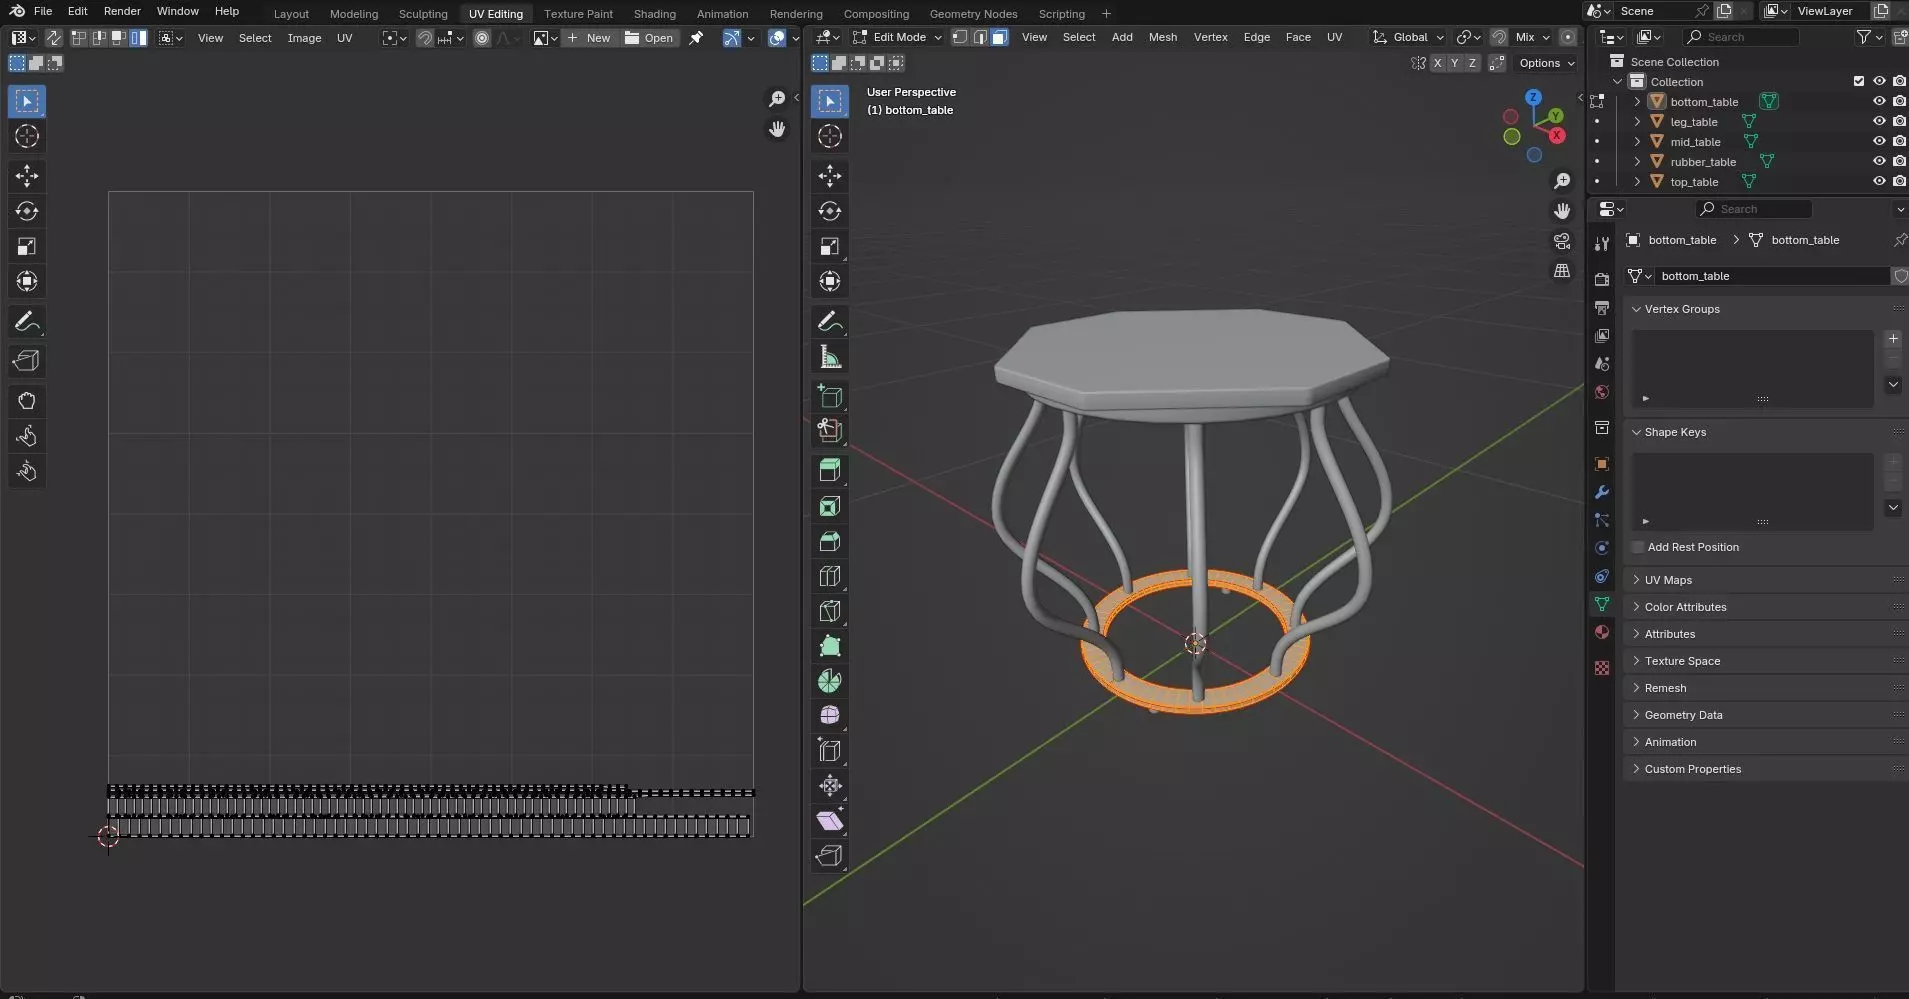Select the Annotate tool in UV editor
This screenshot has height=999, width=1909.
[x=27, y=321]
